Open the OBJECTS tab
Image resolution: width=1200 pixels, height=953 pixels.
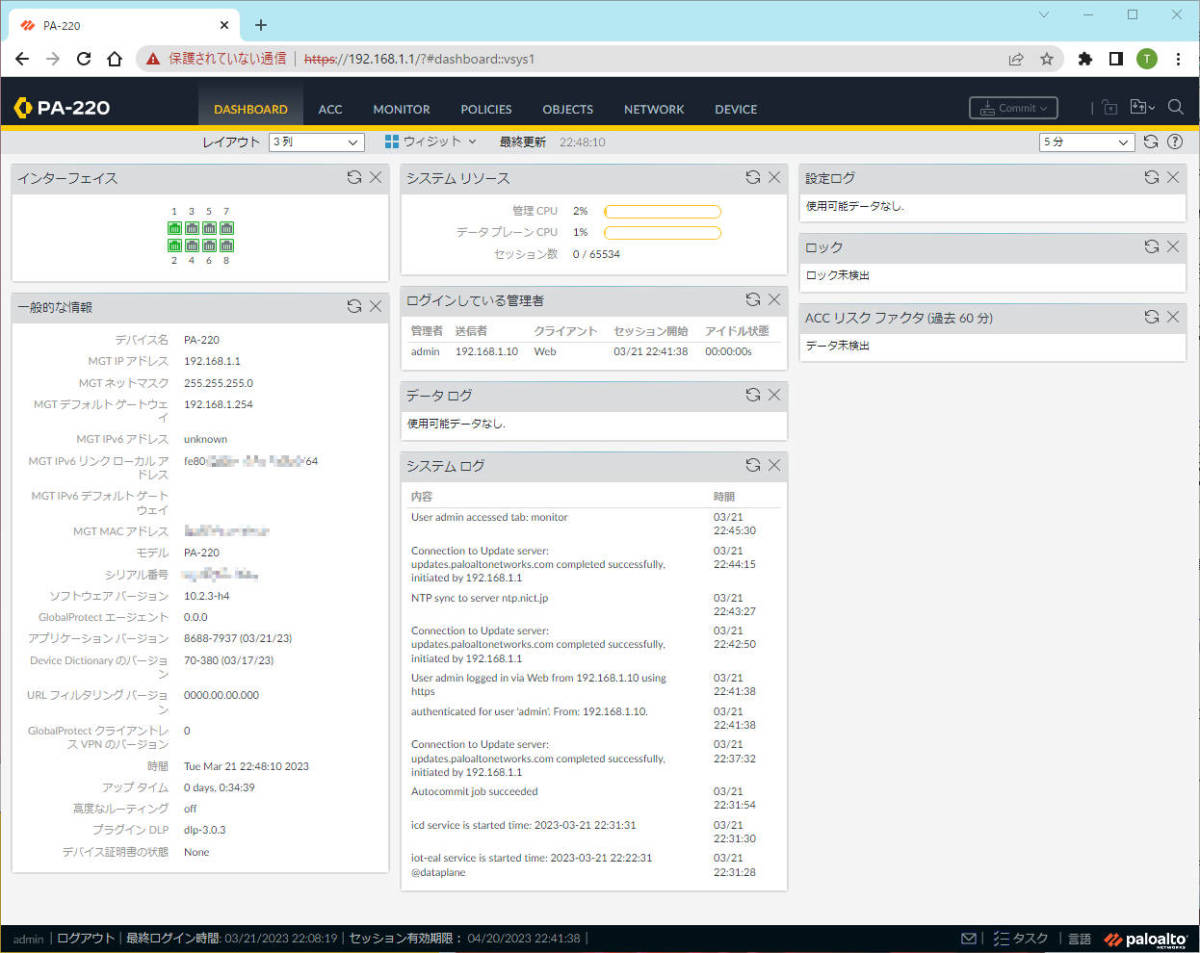pyautogui.click(x=568, y=109)
